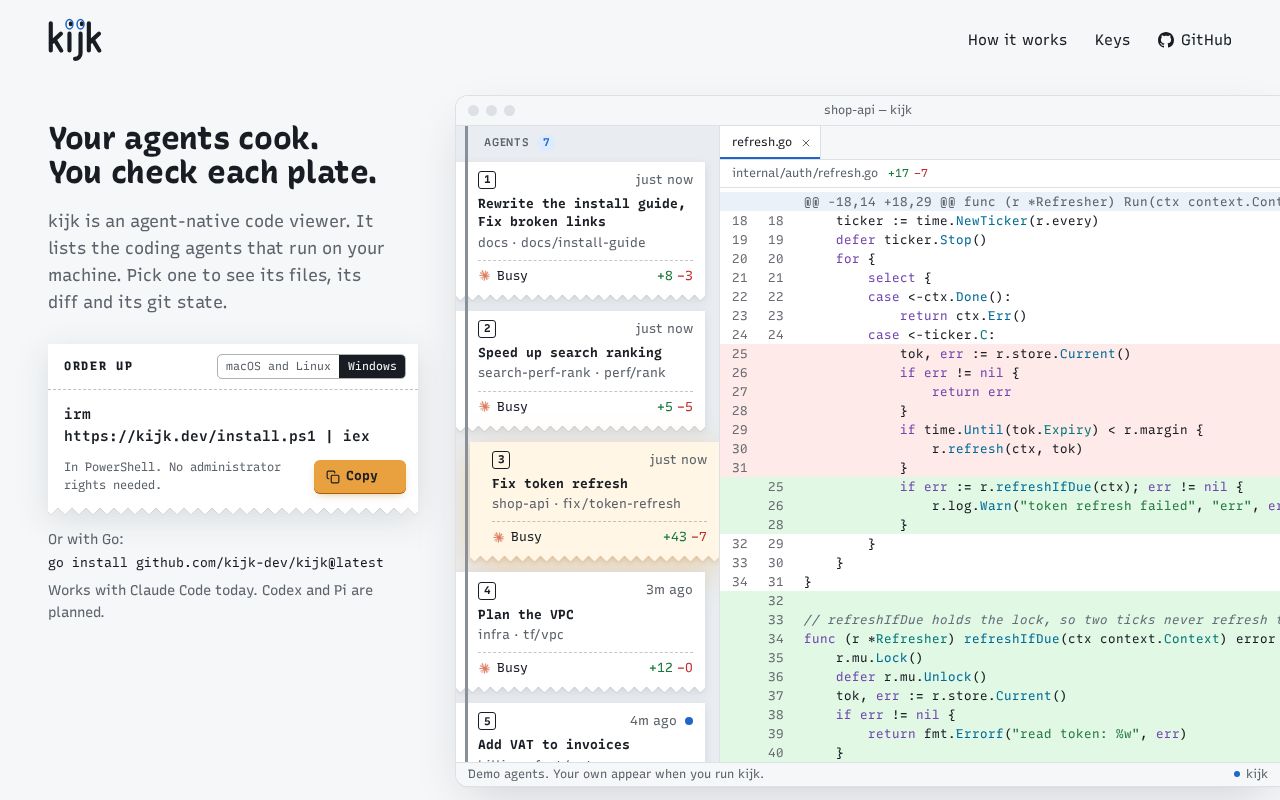This screenshot has height=800, width=1280.
Task: Select the Fix token refresh agent title
Action: [x=560, y=484]
